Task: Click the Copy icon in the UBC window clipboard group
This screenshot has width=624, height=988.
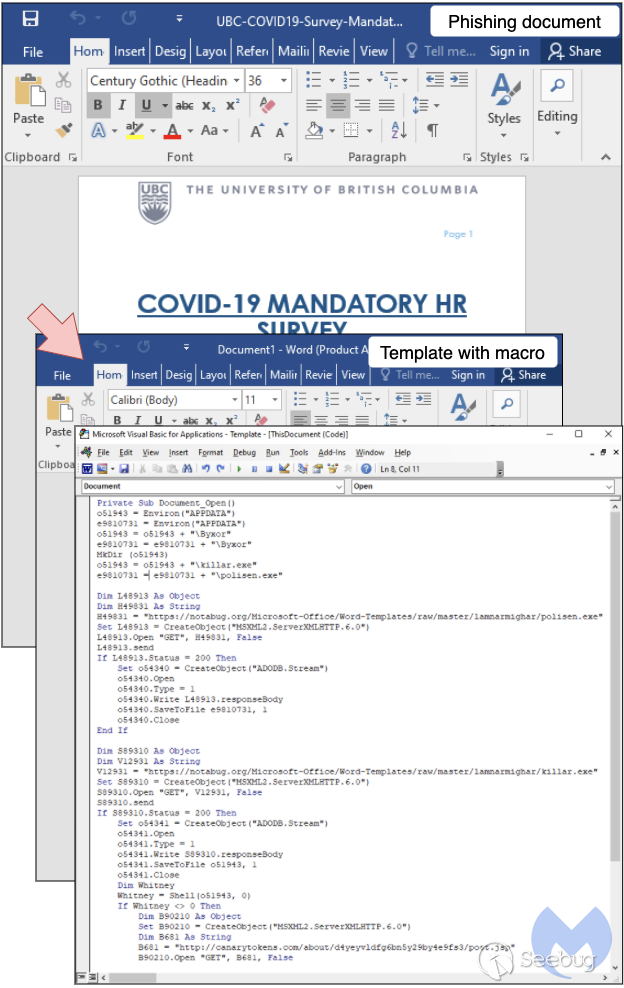Action: pyautogui.click(x=62, y=105)
